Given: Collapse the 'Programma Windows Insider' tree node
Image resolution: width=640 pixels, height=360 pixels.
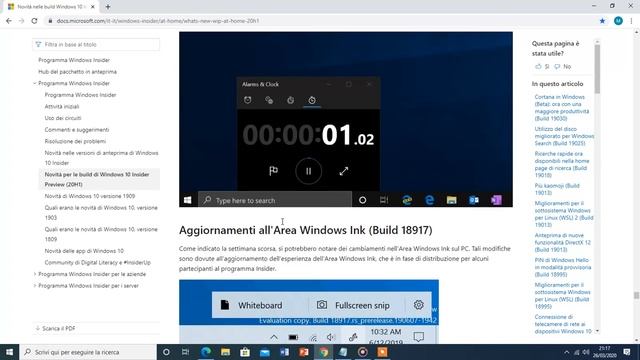Looking at the screenshot, I should coord(35,83).
